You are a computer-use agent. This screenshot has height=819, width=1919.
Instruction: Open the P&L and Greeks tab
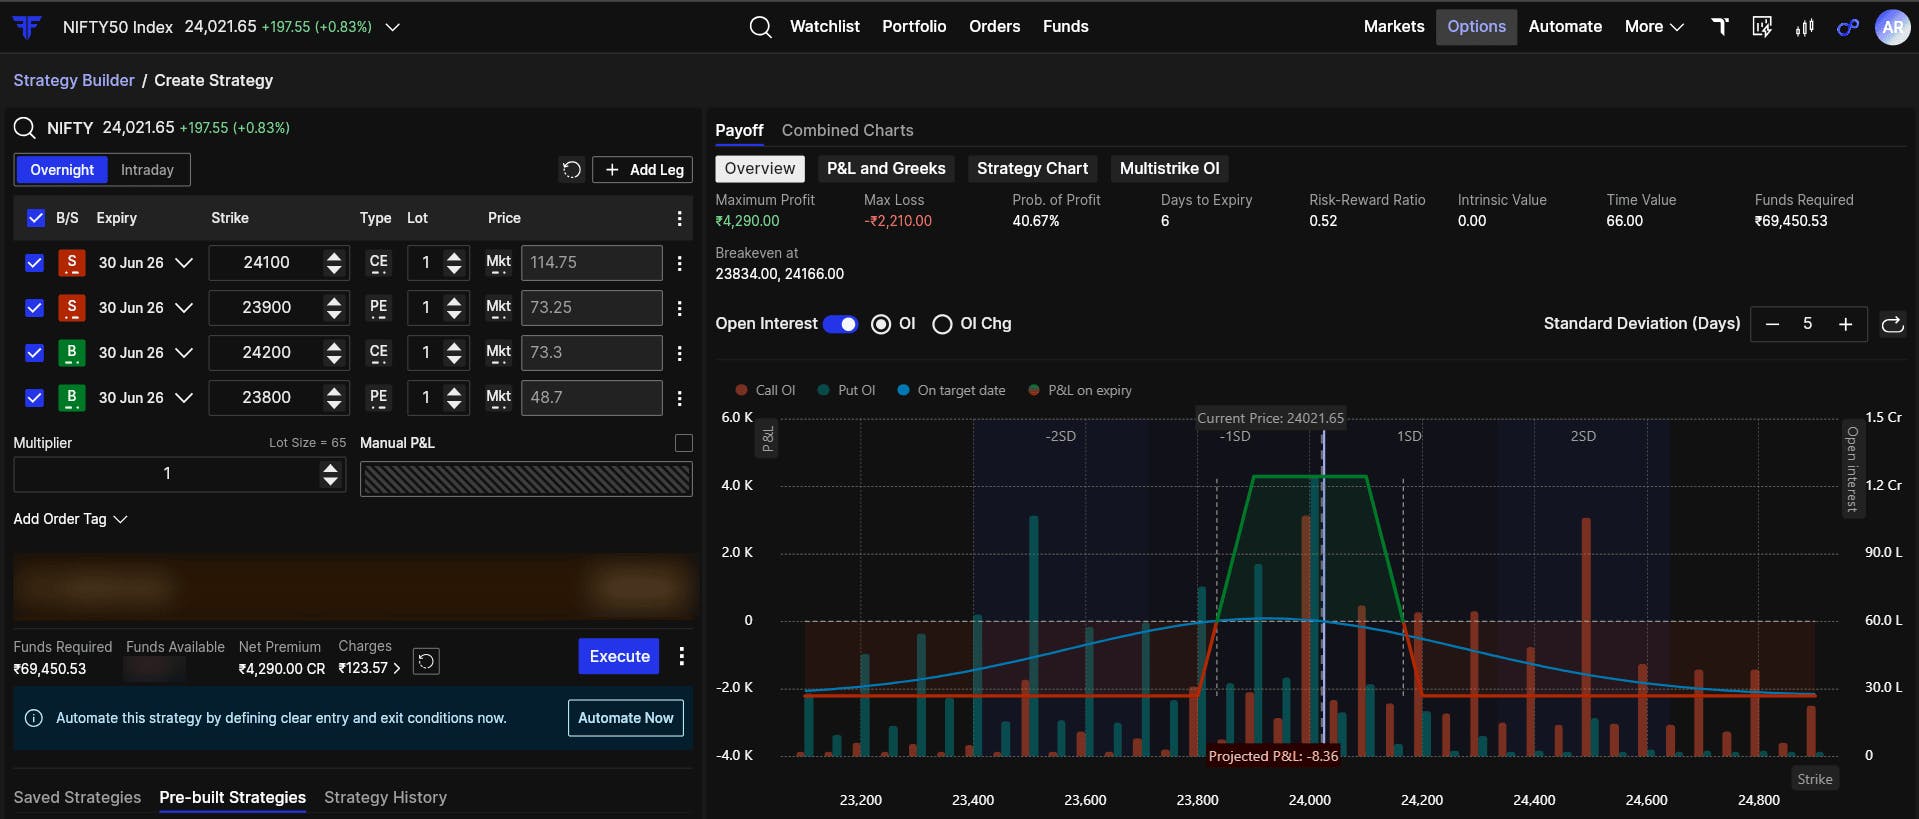(886, 169)
